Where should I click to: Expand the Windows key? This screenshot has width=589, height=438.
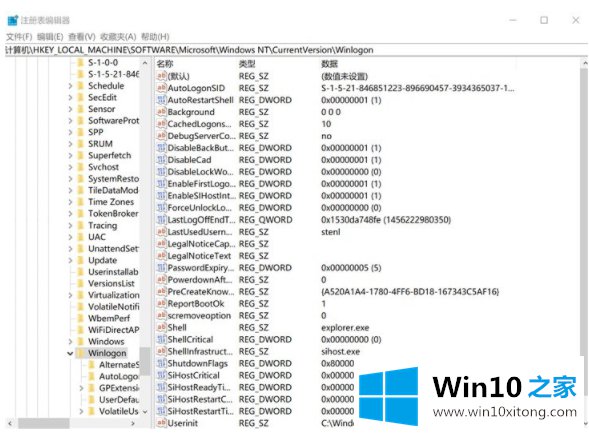click(70, 342)
